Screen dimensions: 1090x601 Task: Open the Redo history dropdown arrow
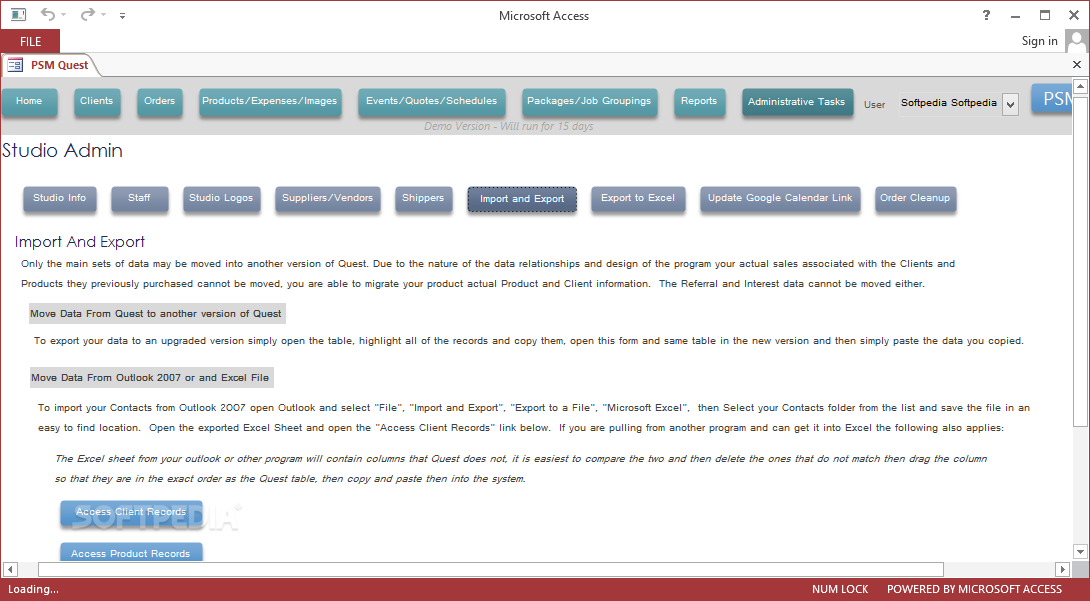click(x=104, y=15)
